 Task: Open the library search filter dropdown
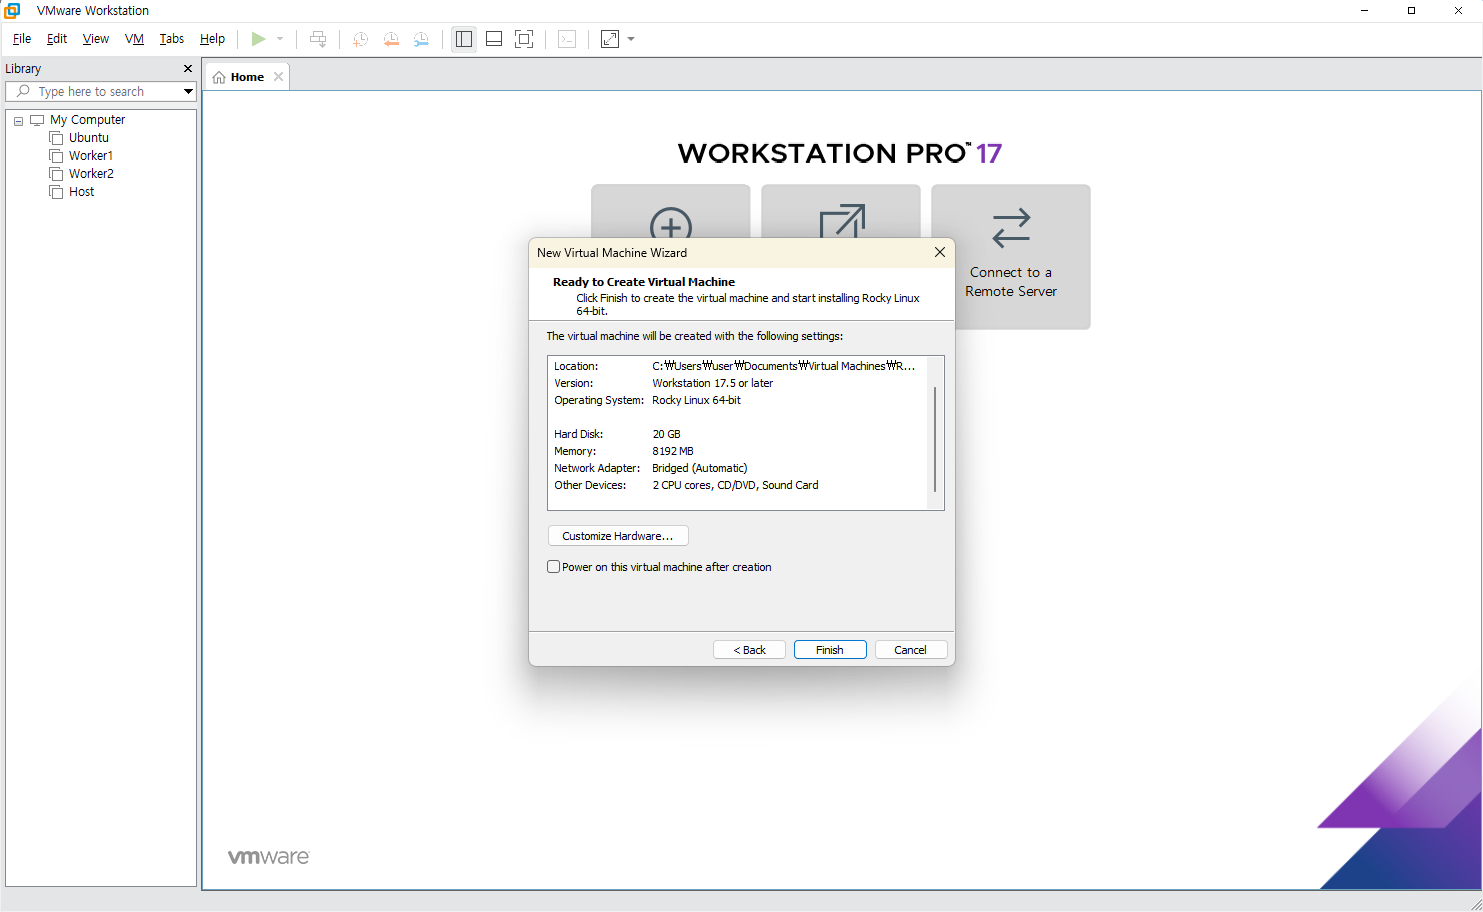(x=188, y=91)
